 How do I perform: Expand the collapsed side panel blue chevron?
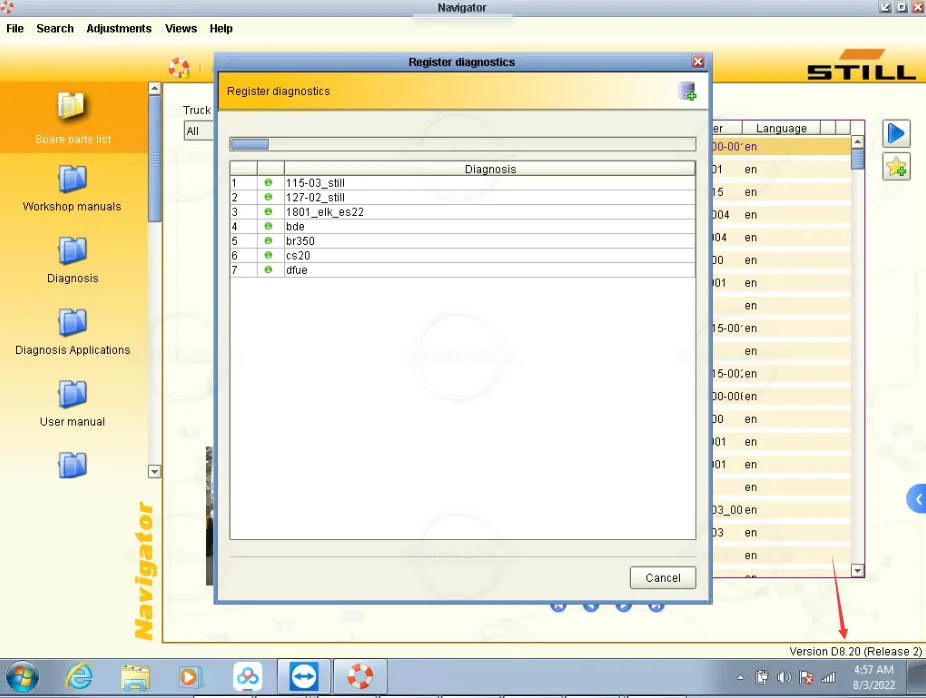tap(916, 499)
